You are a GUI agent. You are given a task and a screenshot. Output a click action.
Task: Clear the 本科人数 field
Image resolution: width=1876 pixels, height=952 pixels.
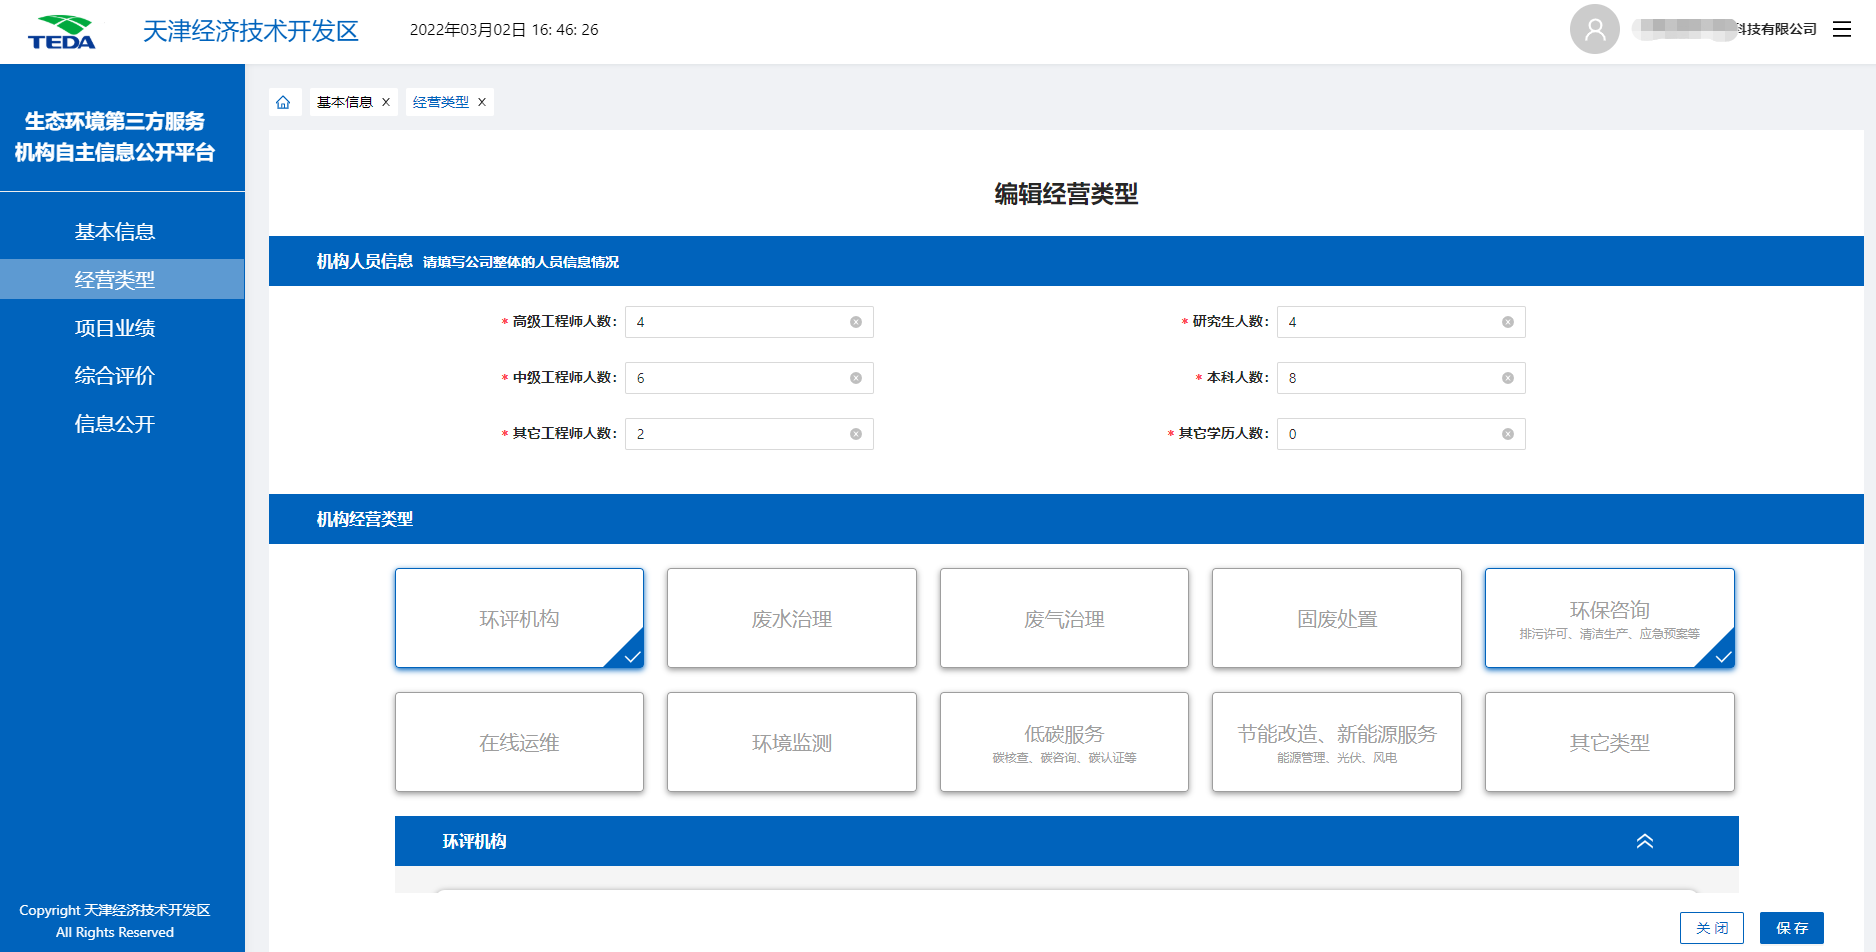(x=1508, y=378)
